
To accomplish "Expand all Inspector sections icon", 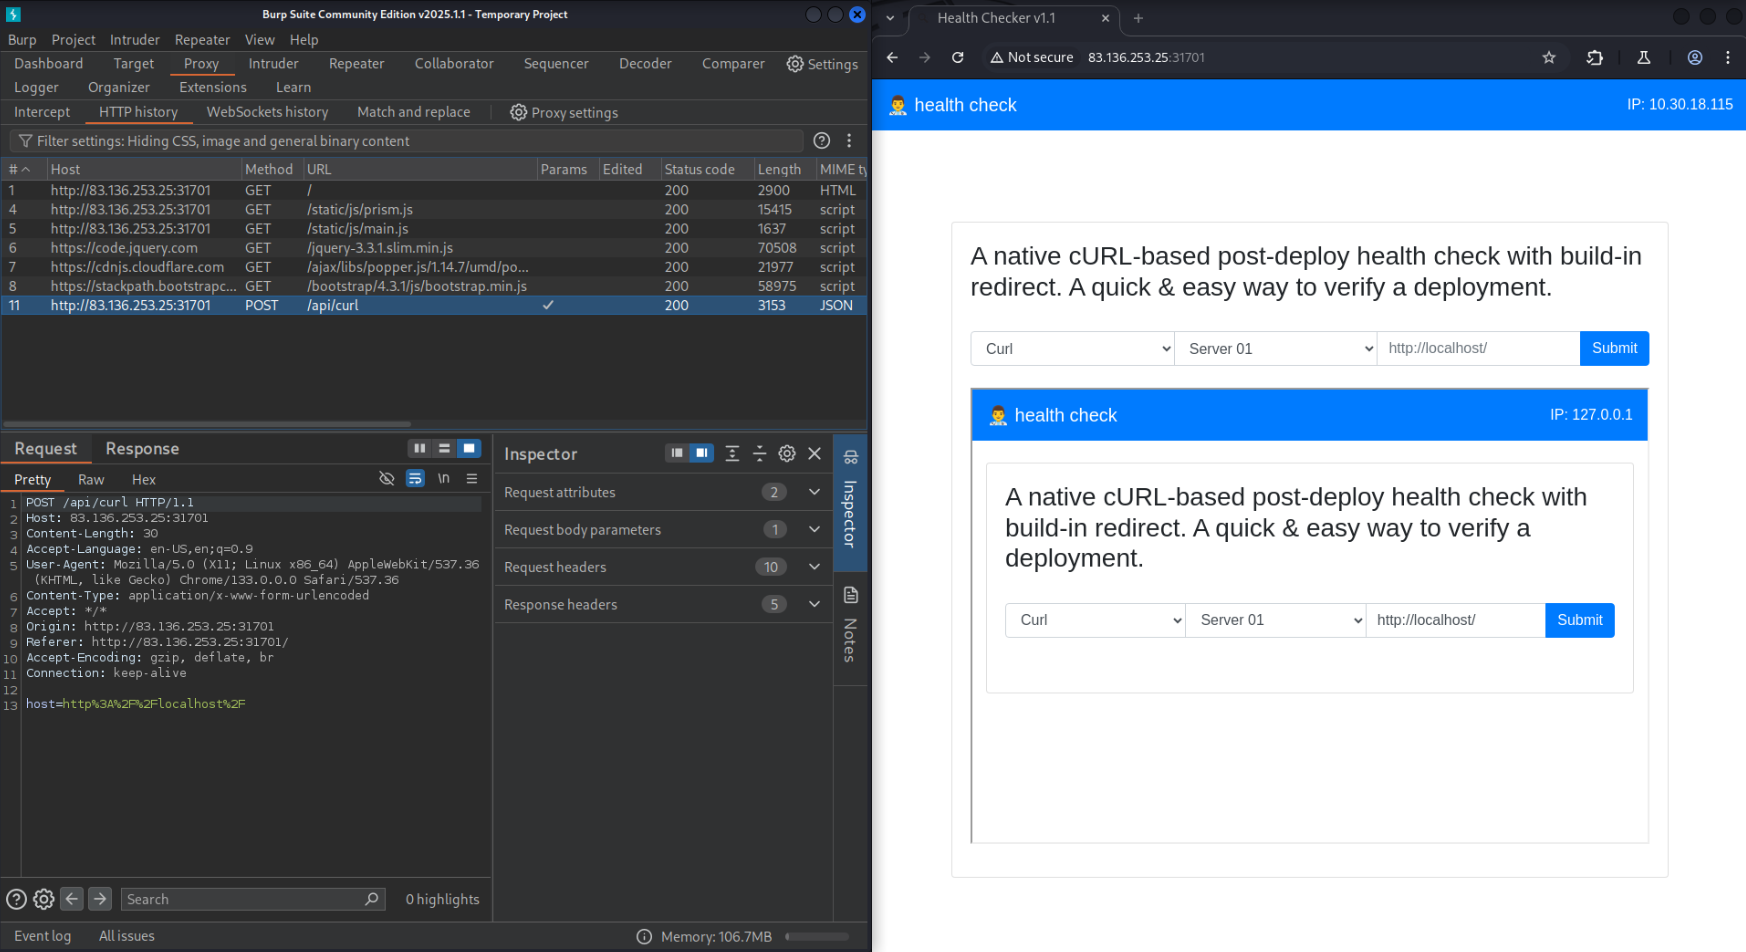I will (x=732, y=454).
